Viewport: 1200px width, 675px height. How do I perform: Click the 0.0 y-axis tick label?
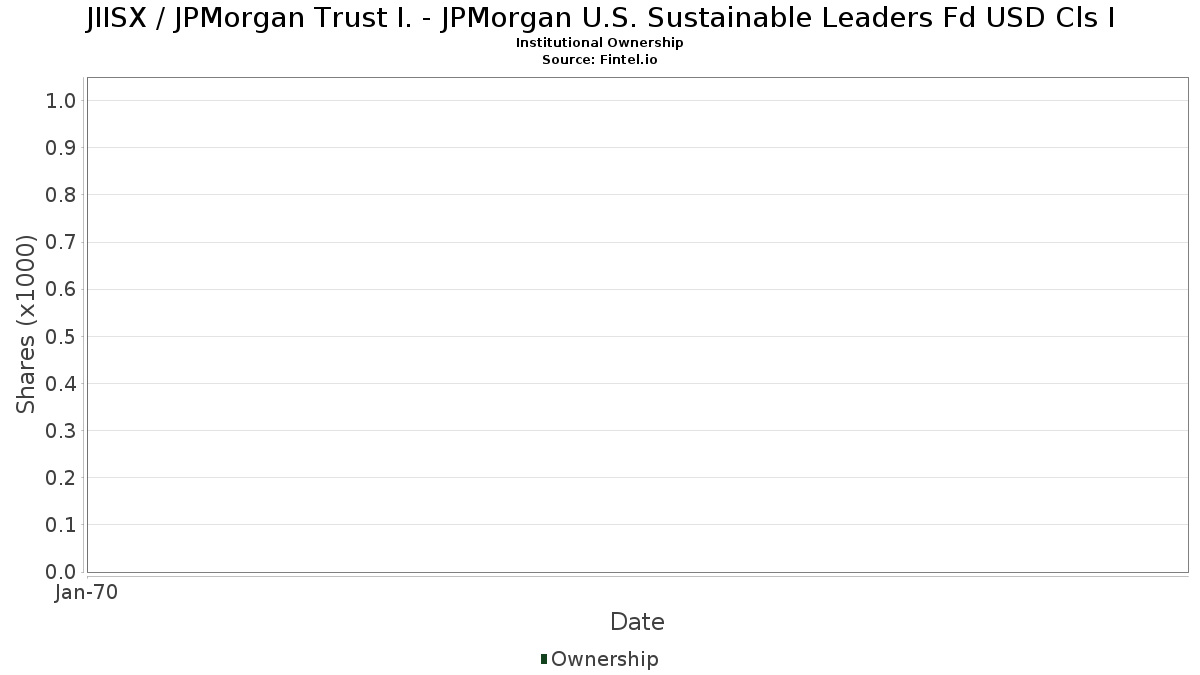coord(61,572)
